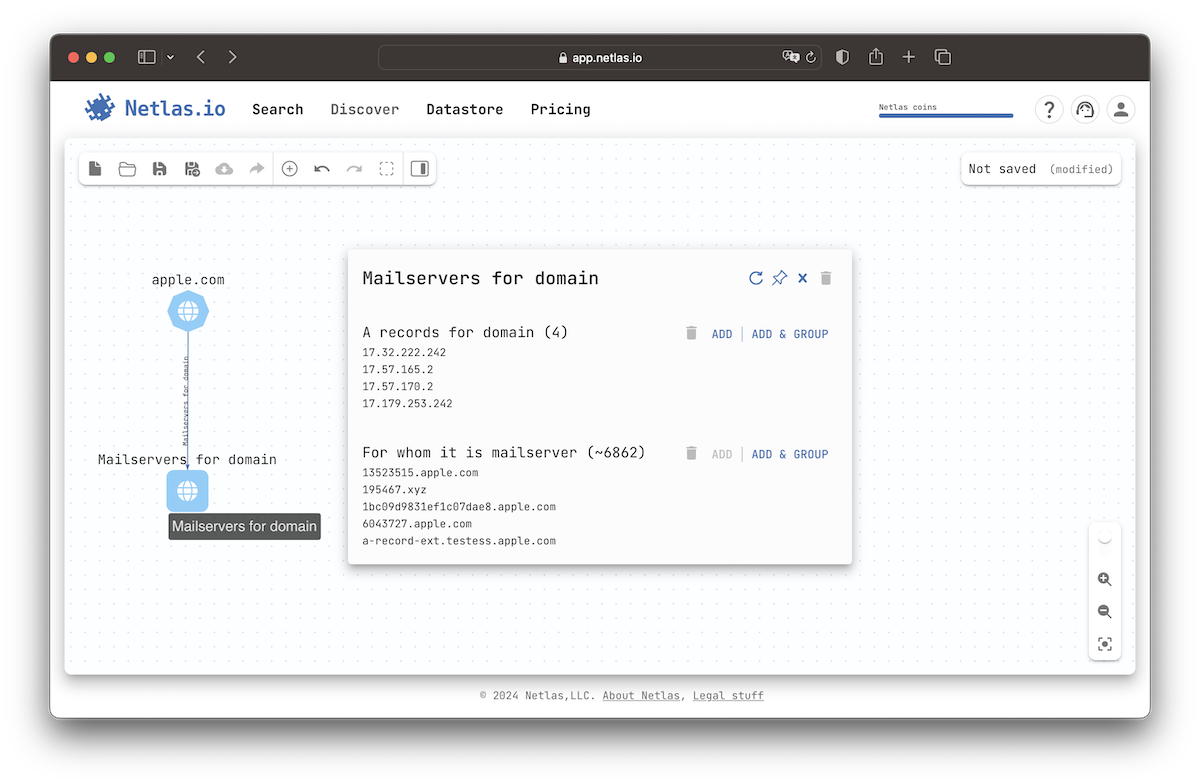Open the user account menu
The height and width of the screenshot is (784, 1200).
(x=1121, y=110)
